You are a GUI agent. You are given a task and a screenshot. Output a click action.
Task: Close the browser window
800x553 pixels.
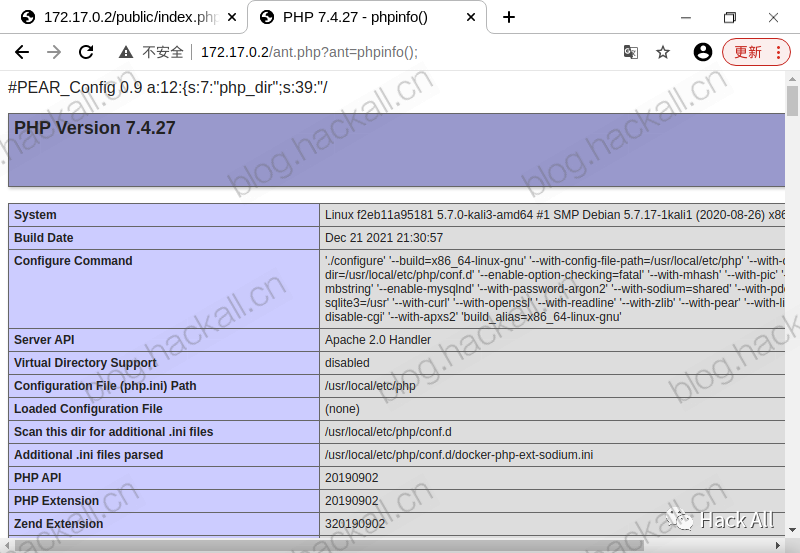(773, 18)
